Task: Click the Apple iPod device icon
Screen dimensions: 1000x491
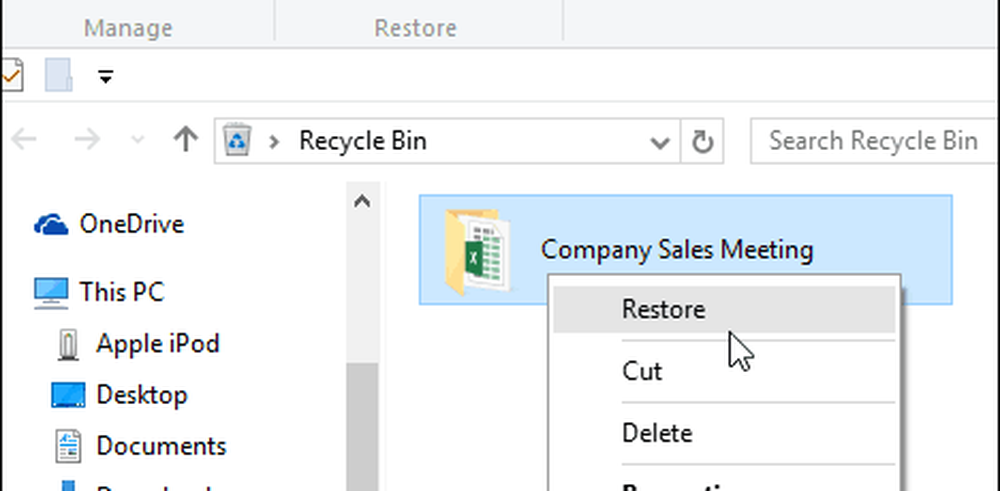Action: click(69, 344)
